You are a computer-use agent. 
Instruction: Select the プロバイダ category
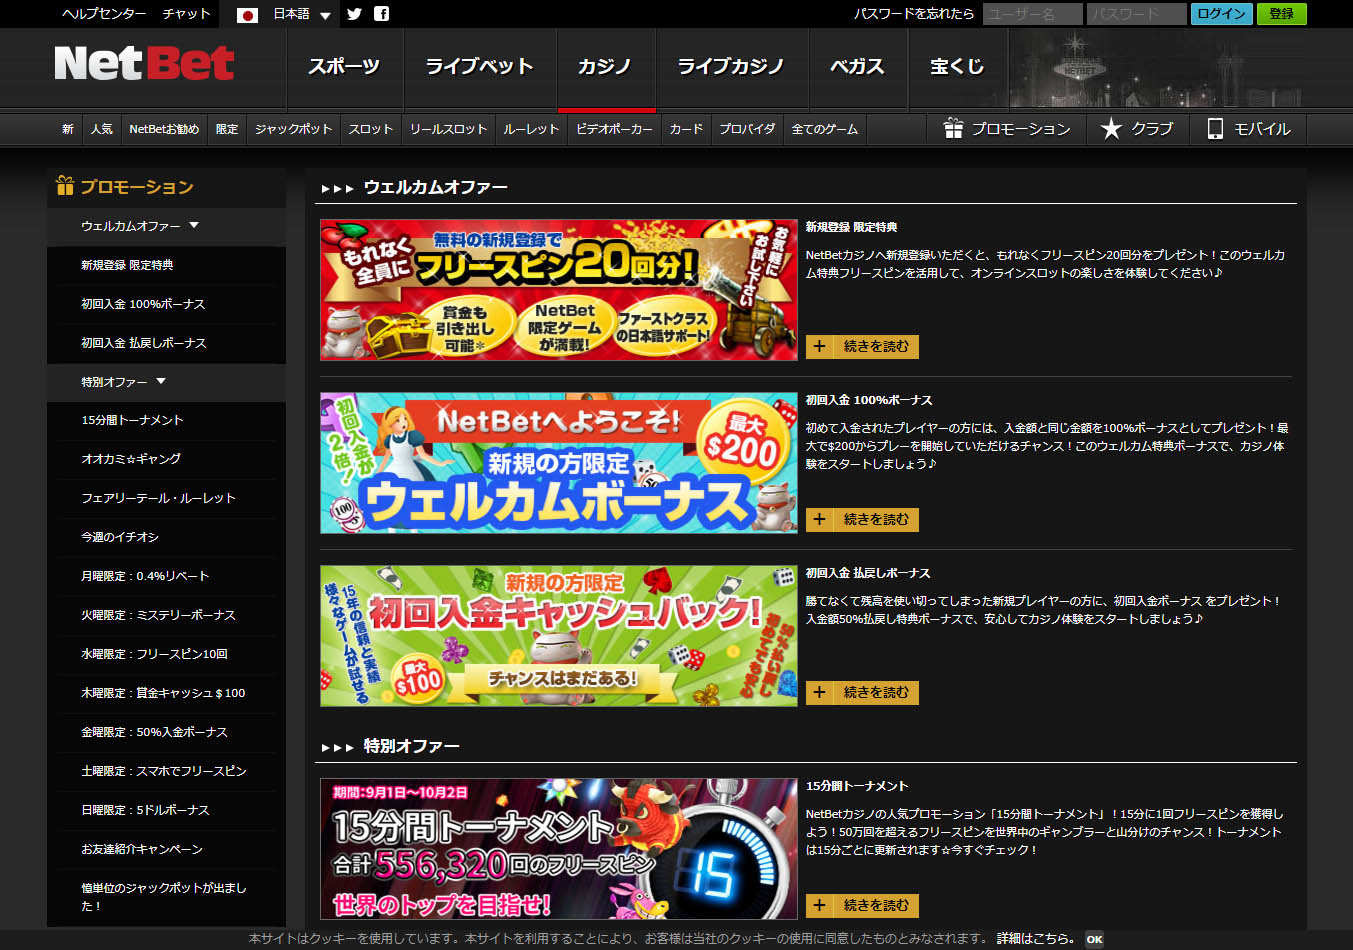(x=747, y=129)
